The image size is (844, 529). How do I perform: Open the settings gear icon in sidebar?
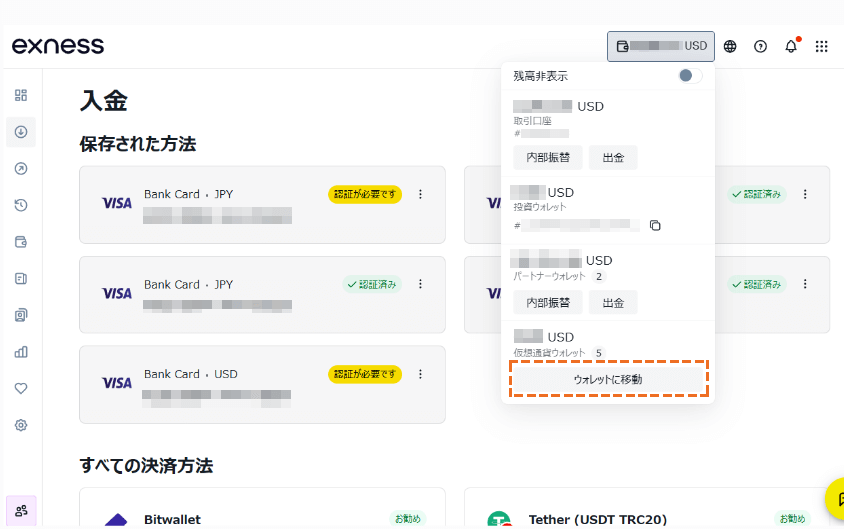click(x=21, y=425)
